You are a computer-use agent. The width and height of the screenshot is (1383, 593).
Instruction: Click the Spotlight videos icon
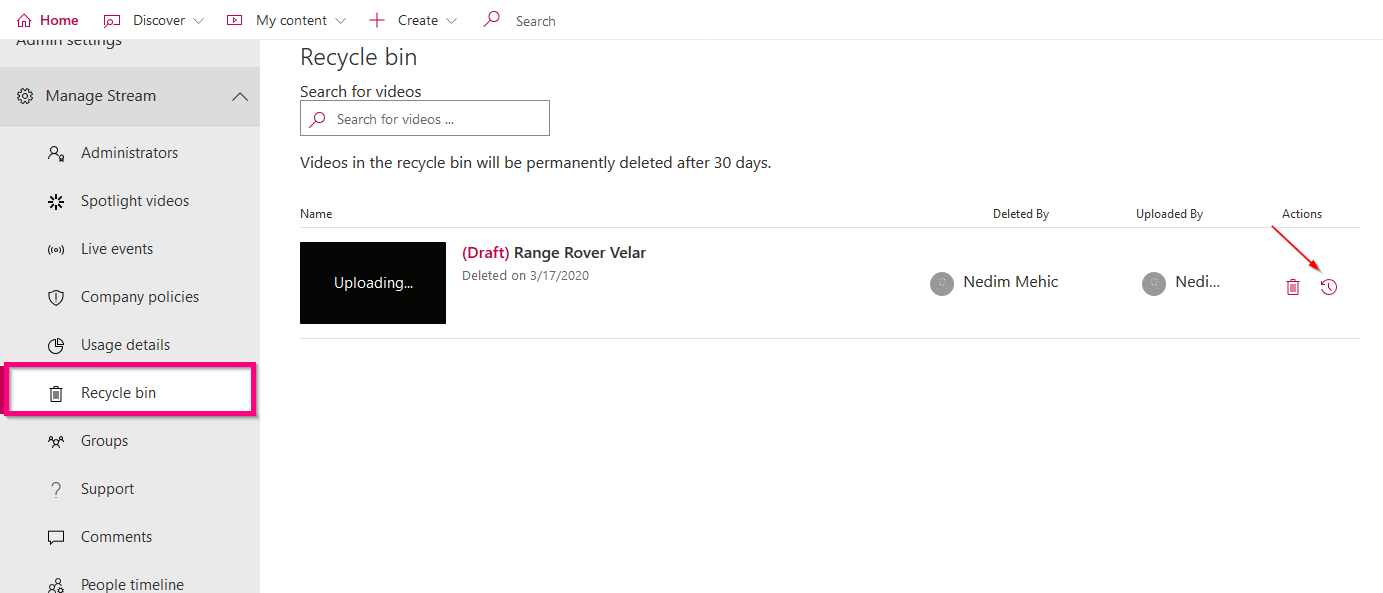(56, 201)
